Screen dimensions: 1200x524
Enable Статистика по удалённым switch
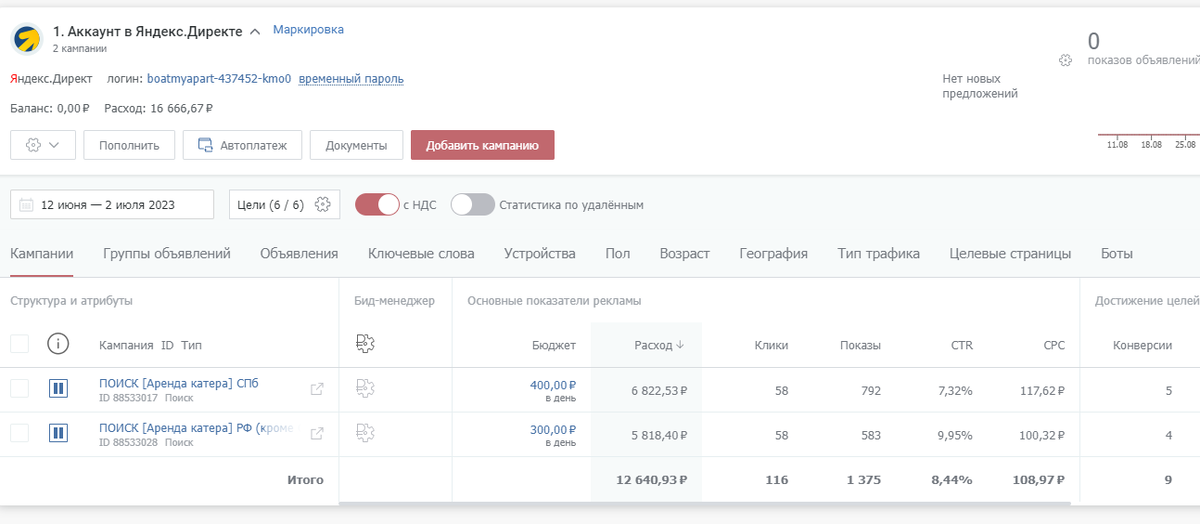(472, 204)
